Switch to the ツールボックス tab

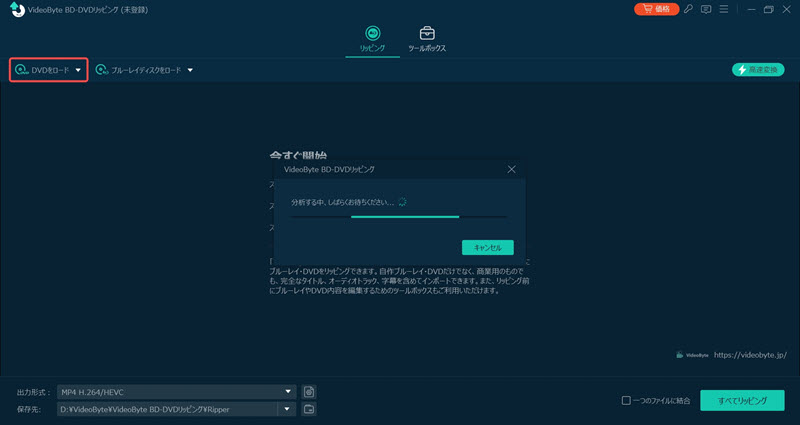[x=427, y=39]
